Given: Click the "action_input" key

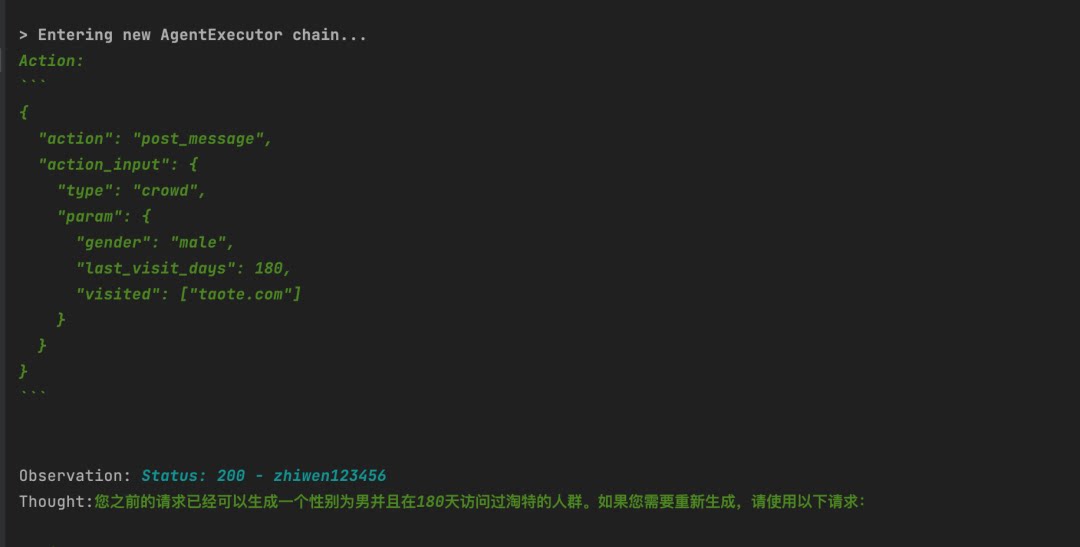Looking at the screenshot, I should coord(104,165).
